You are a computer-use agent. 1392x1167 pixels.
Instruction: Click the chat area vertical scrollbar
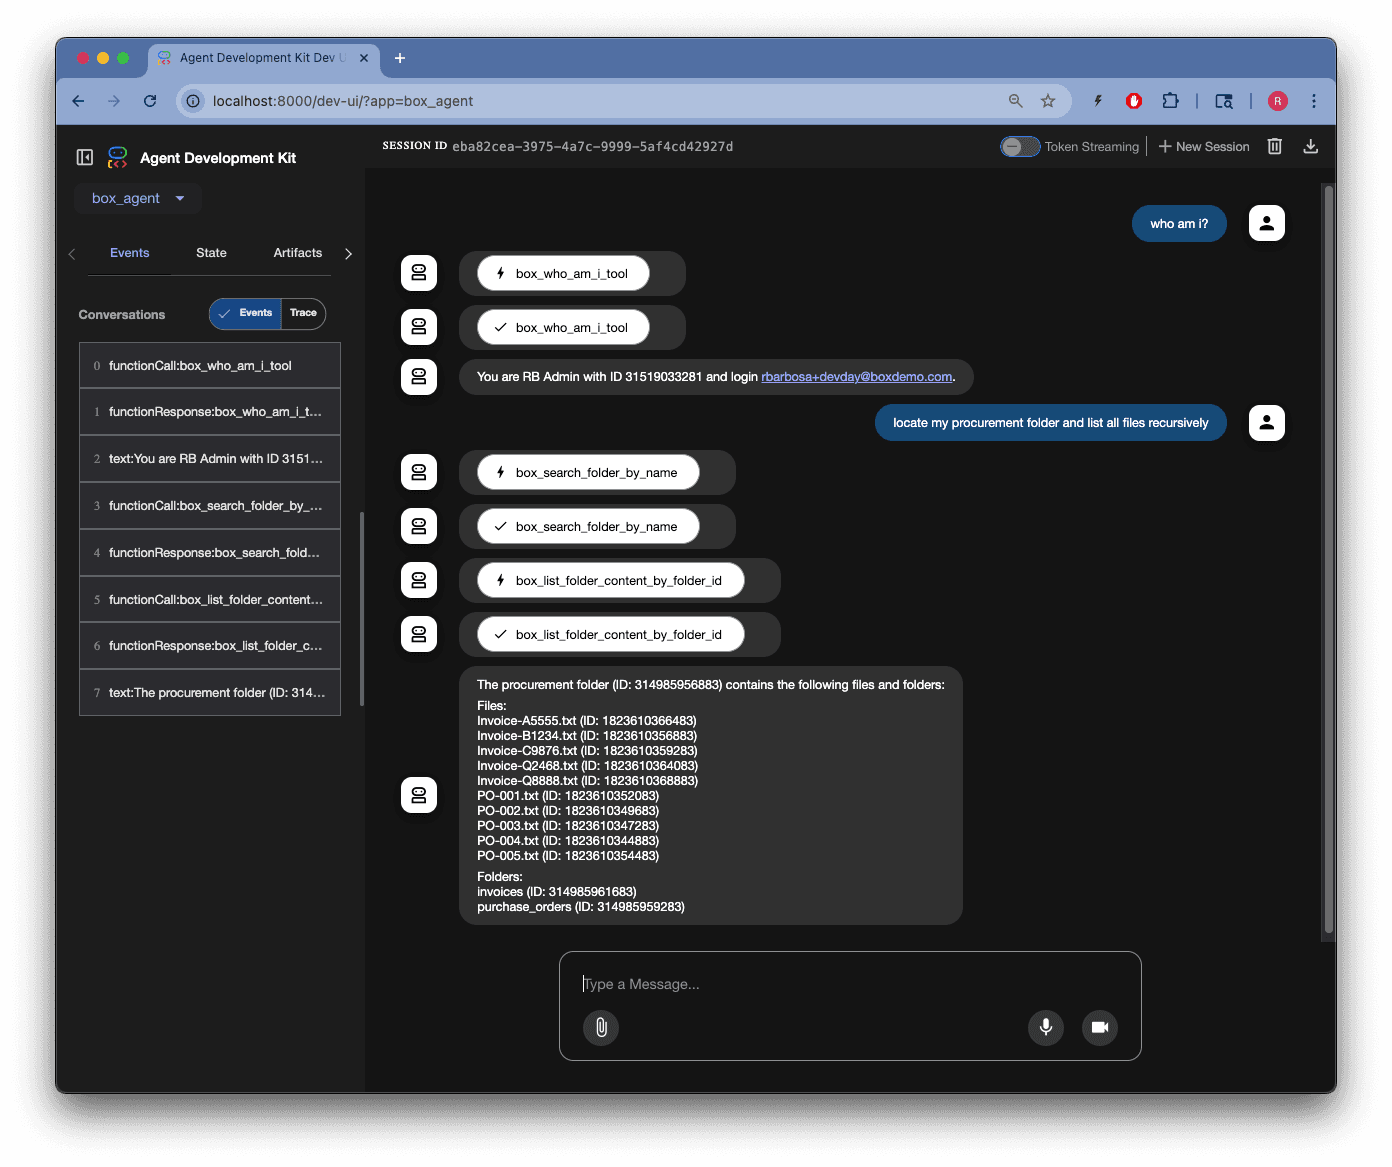(1328, 560)
